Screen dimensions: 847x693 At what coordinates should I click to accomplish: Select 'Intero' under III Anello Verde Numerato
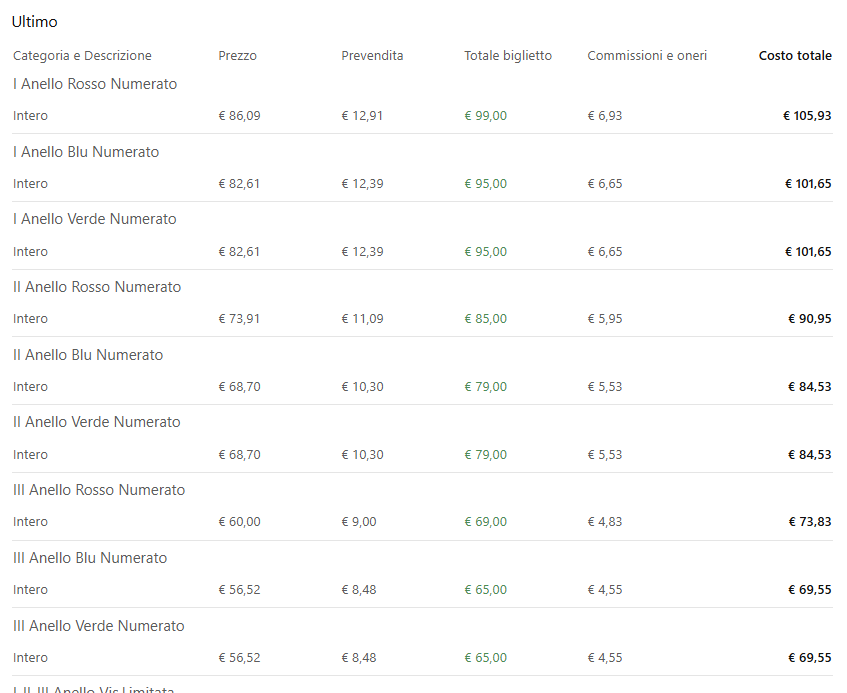pyautogui.click(x=30, y=658)
